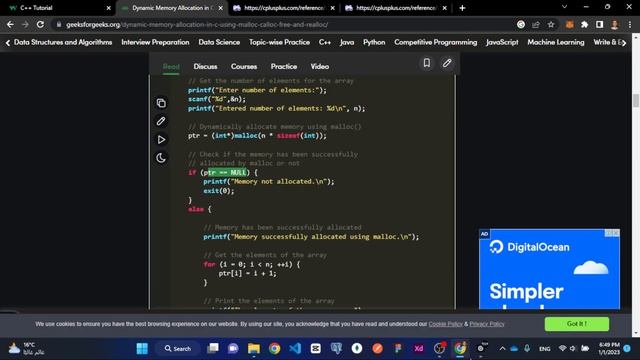Open the Windows Start menu
This screenshot has height=360, width=640.
click(x=142, y=349)
